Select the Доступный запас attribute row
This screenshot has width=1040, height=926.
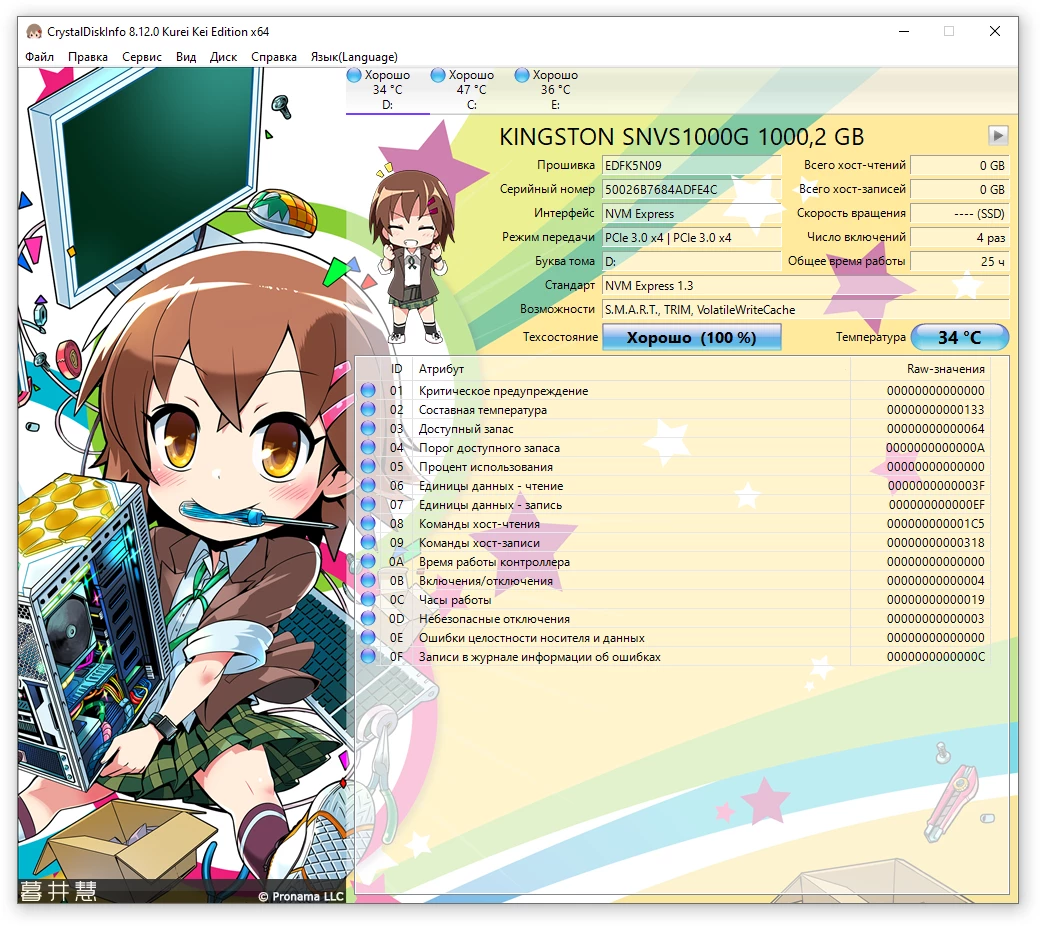[673, 429]
